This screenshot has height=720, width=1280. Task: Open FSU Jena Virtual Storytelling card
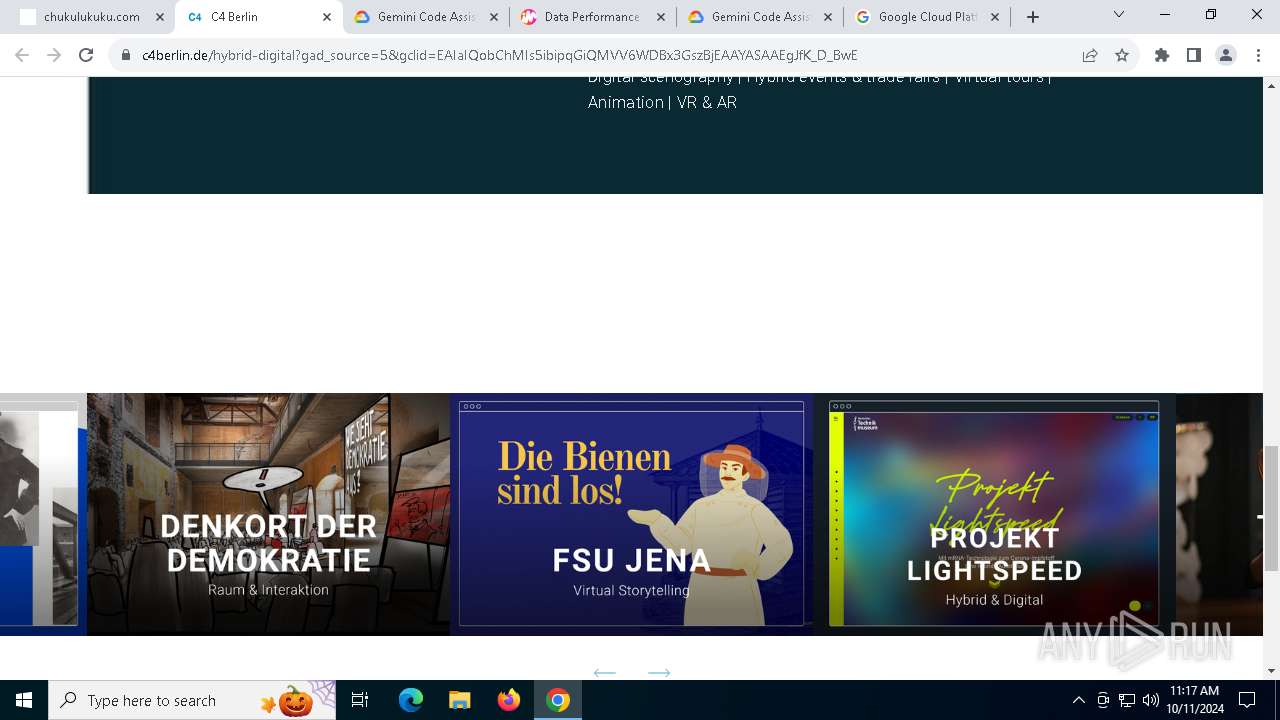[x=631, y=514]
